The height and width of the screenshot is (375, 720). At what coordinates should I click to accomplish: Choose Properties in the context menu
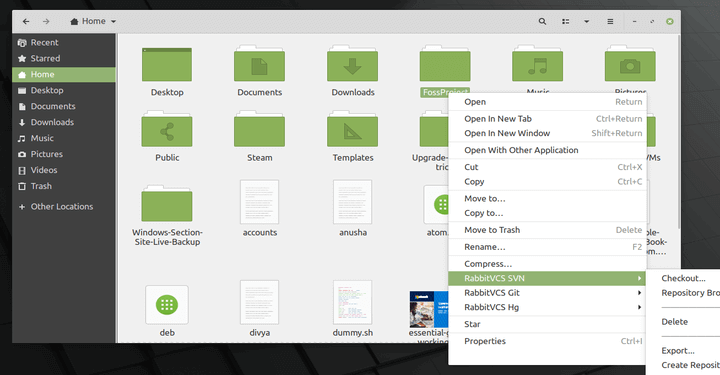coord(547,341)
